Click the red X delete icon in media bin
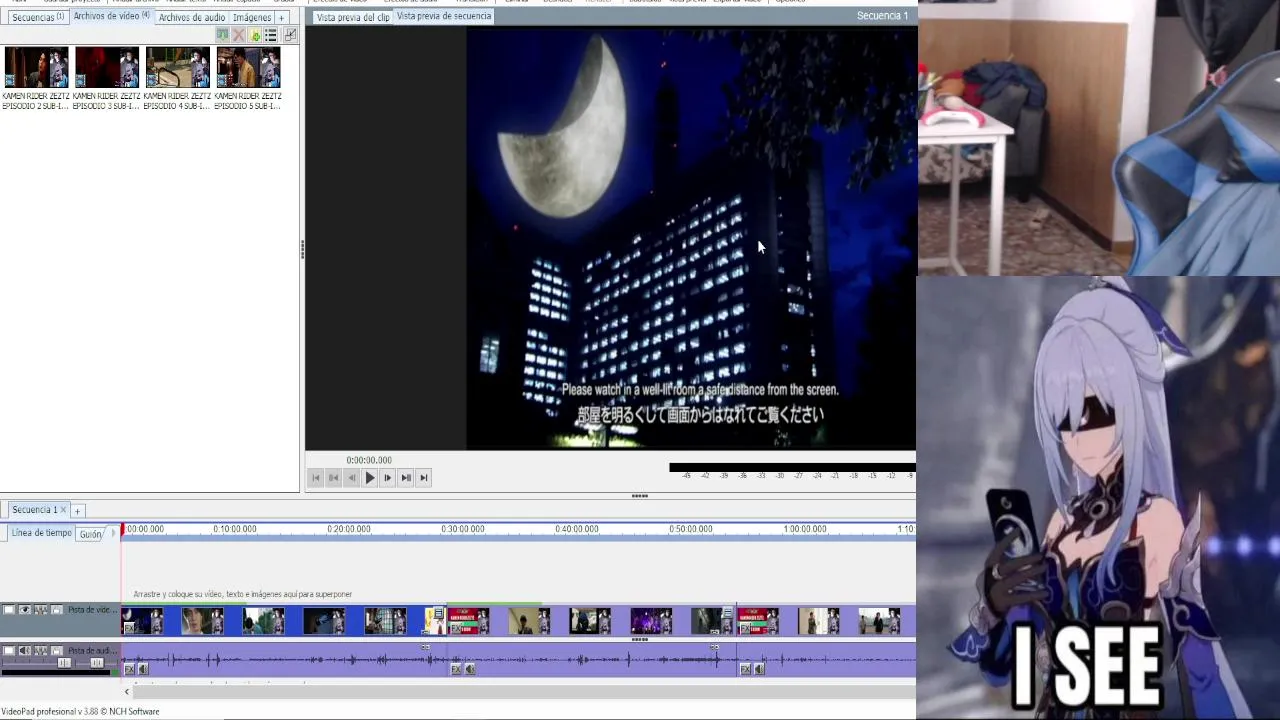This screenshot has width=1280, height=720. click(x=239, y=35)
